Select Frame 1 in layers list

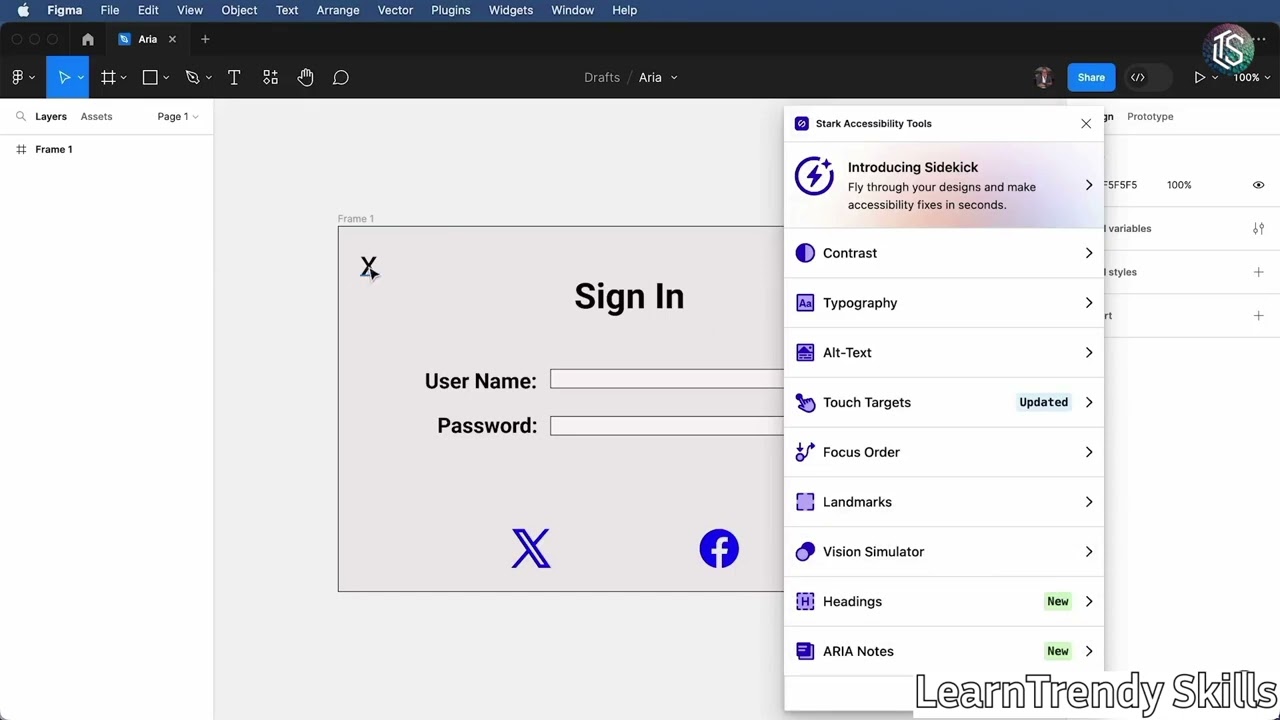pyautogui.click(x=54, y=149)
